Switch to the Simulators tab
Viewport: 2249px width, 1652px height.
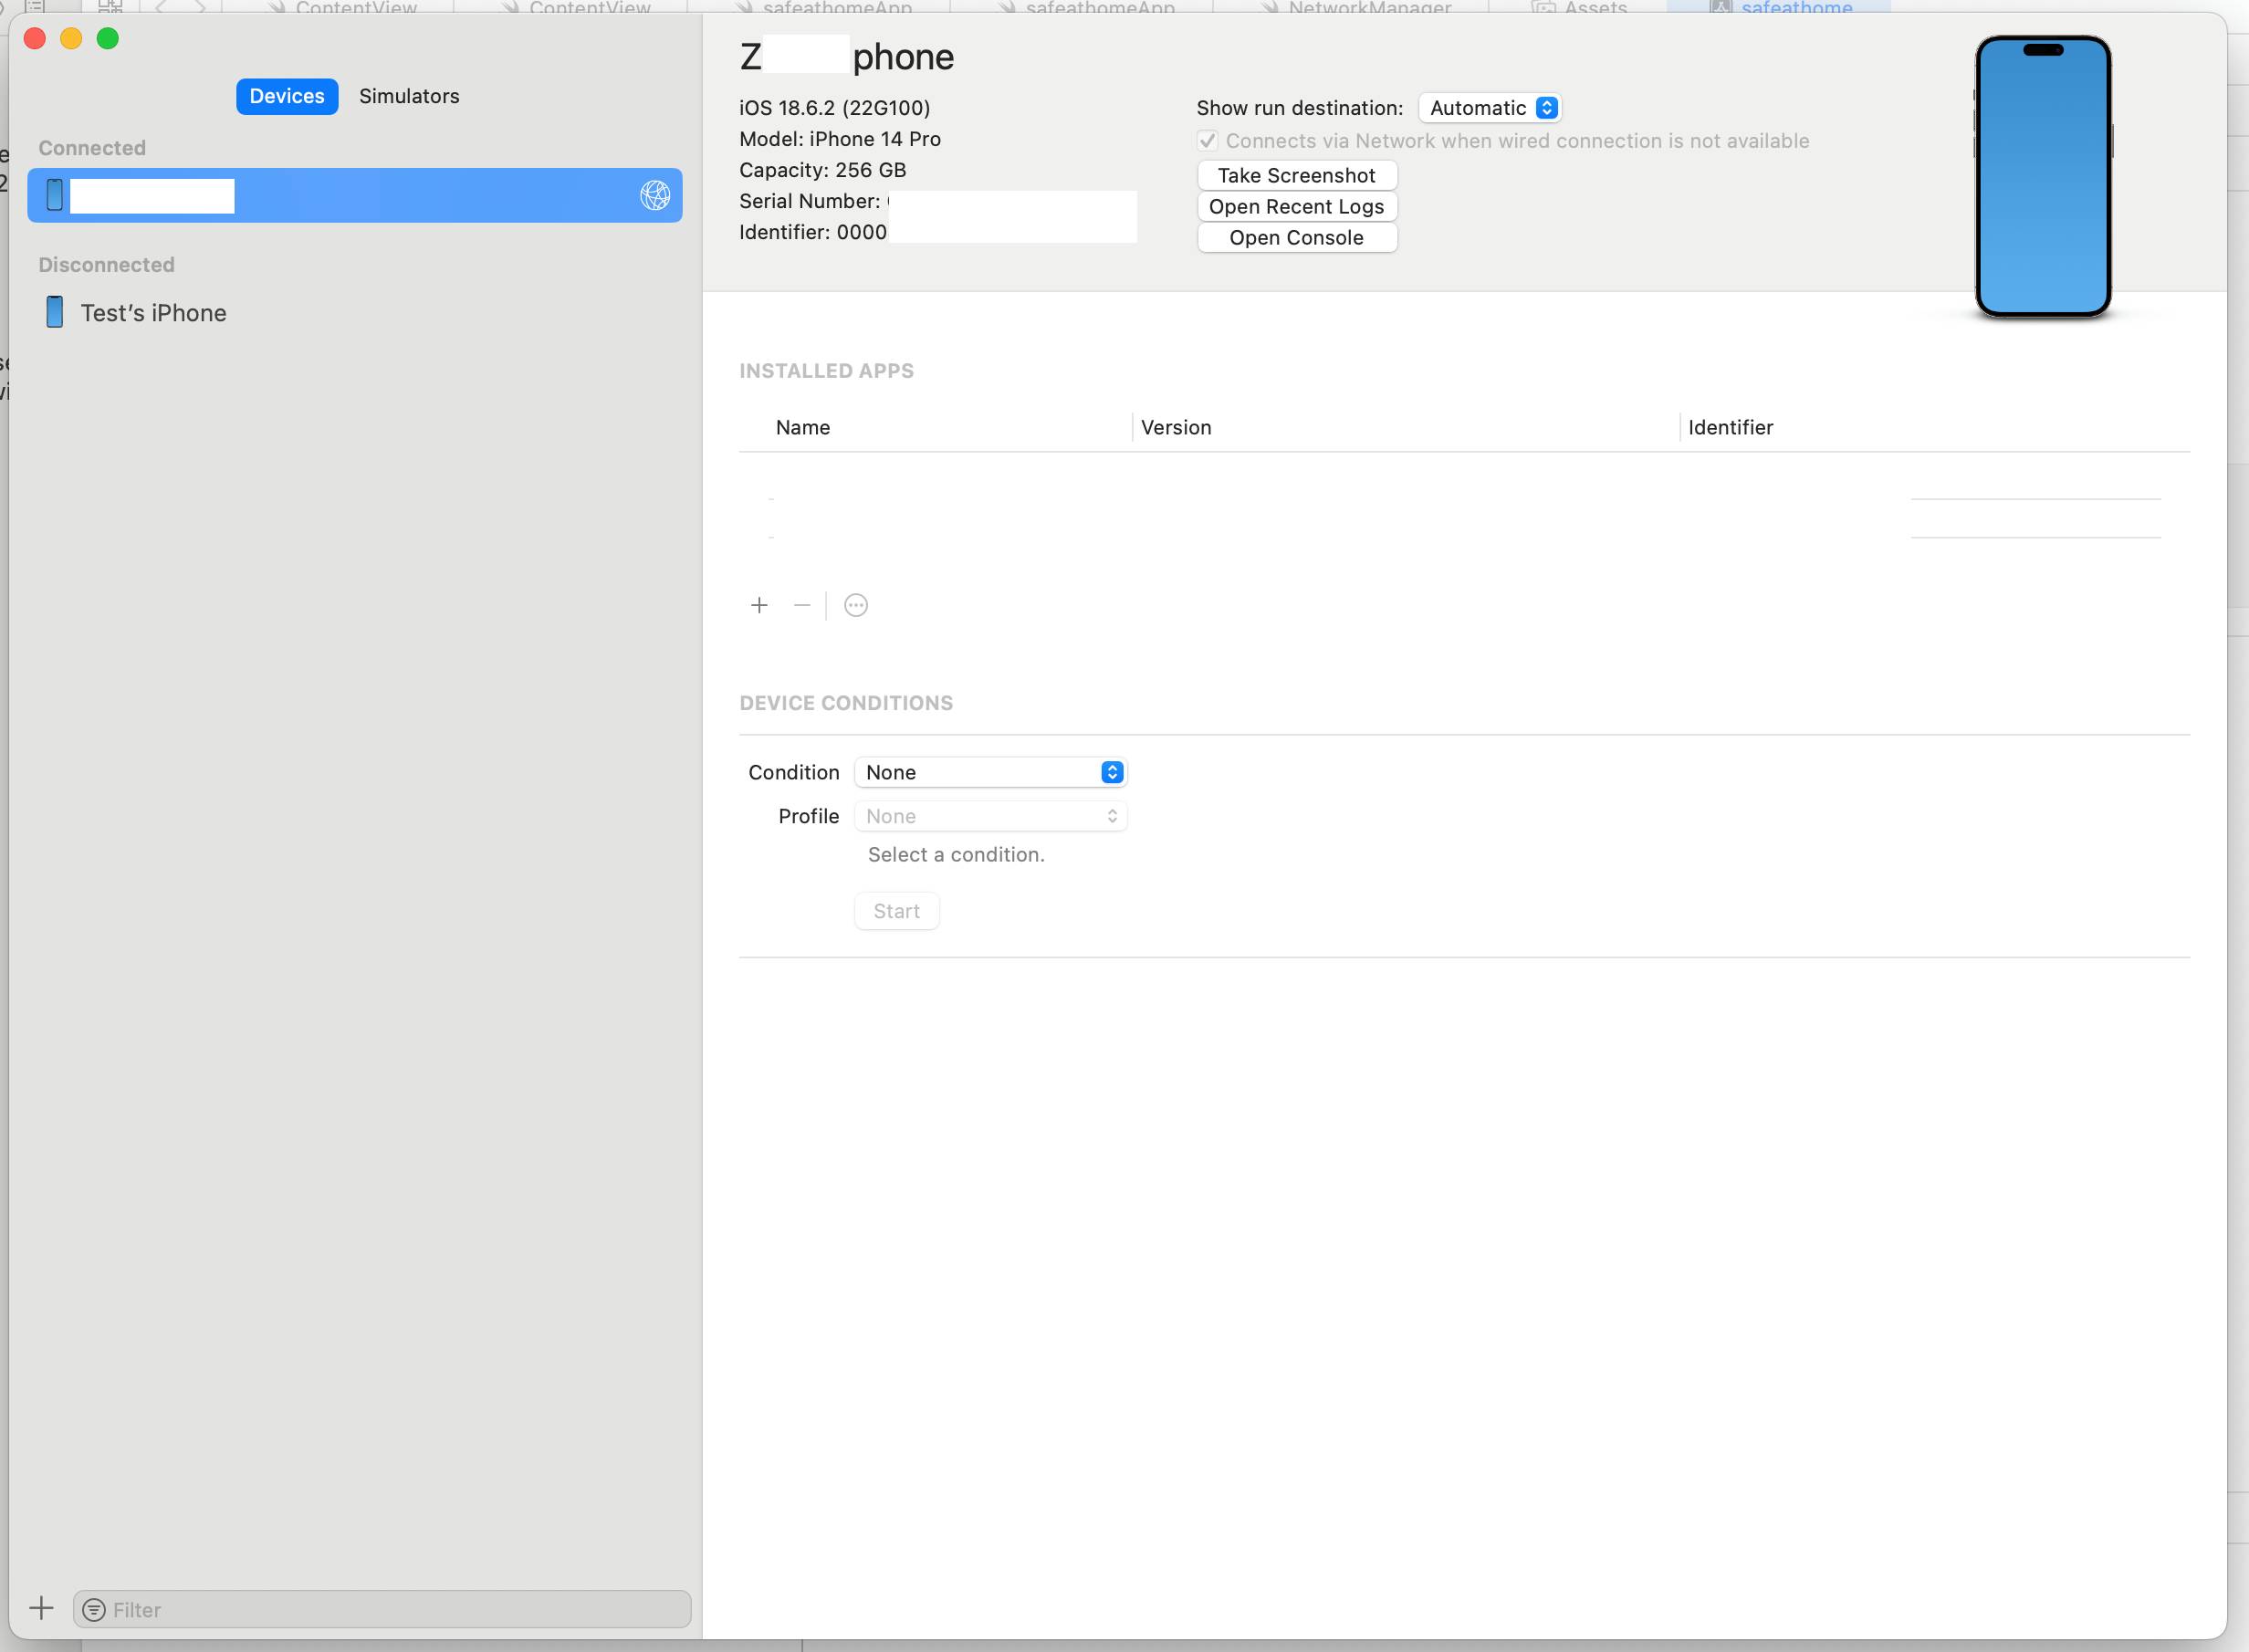pyautogui.click(x=409, y=96)
